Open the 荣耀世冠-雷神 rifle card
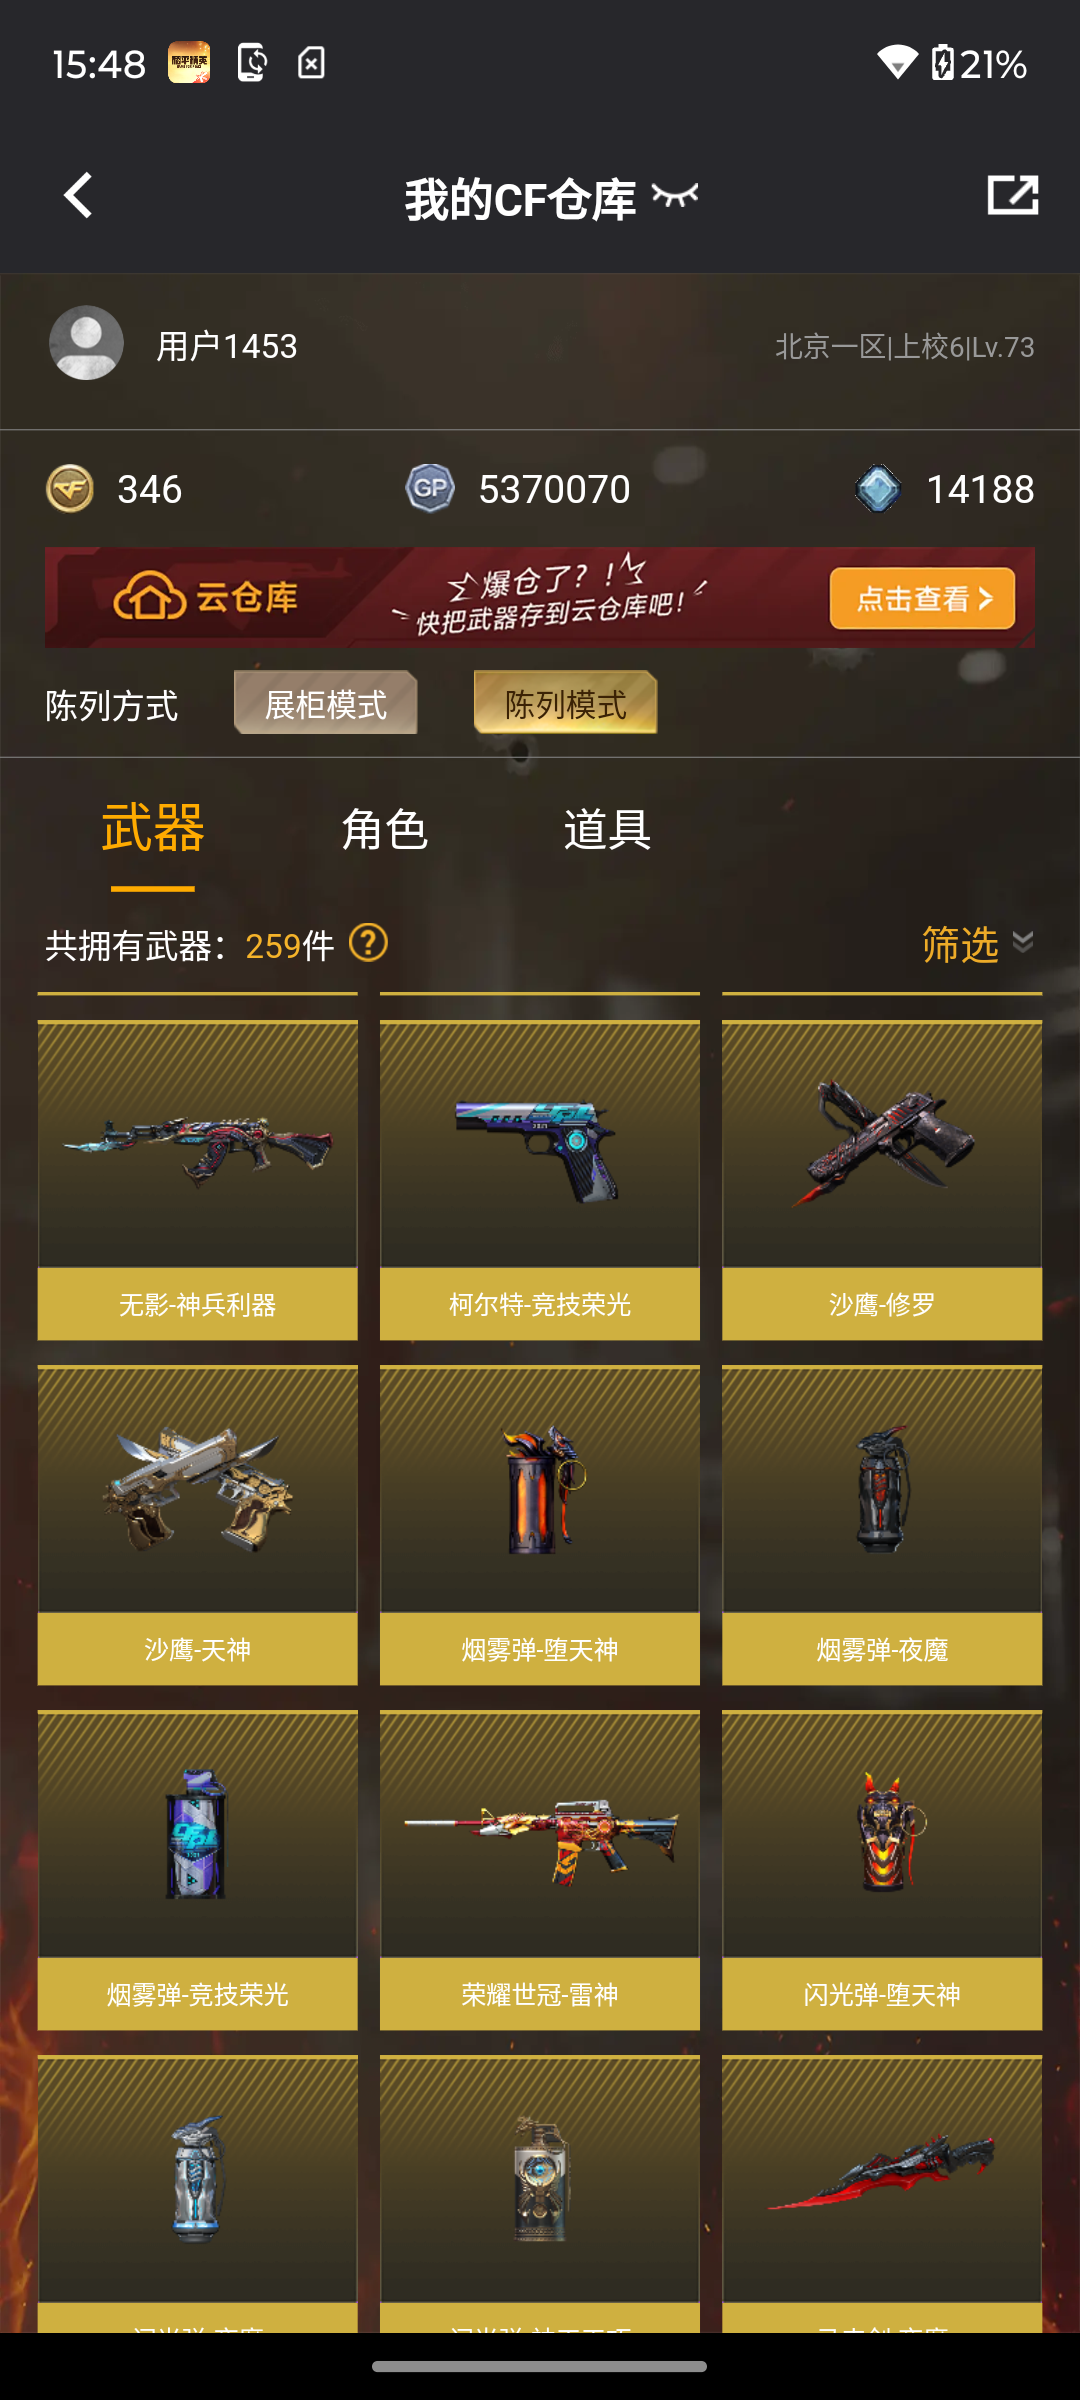The width and height of the screenshot is (1080, 2400). coord(540,1870)
